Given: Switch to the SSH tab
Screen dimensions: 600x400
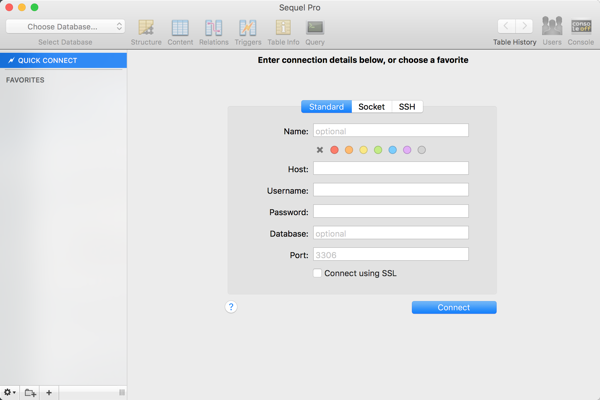Looking at the screenshot, I should [407, 107].
